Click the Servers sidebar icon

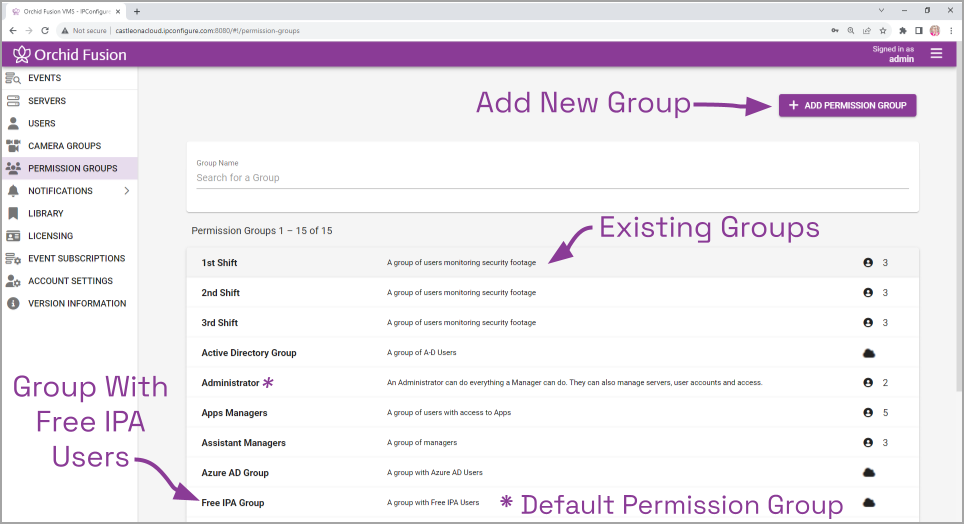coord(13,101)
